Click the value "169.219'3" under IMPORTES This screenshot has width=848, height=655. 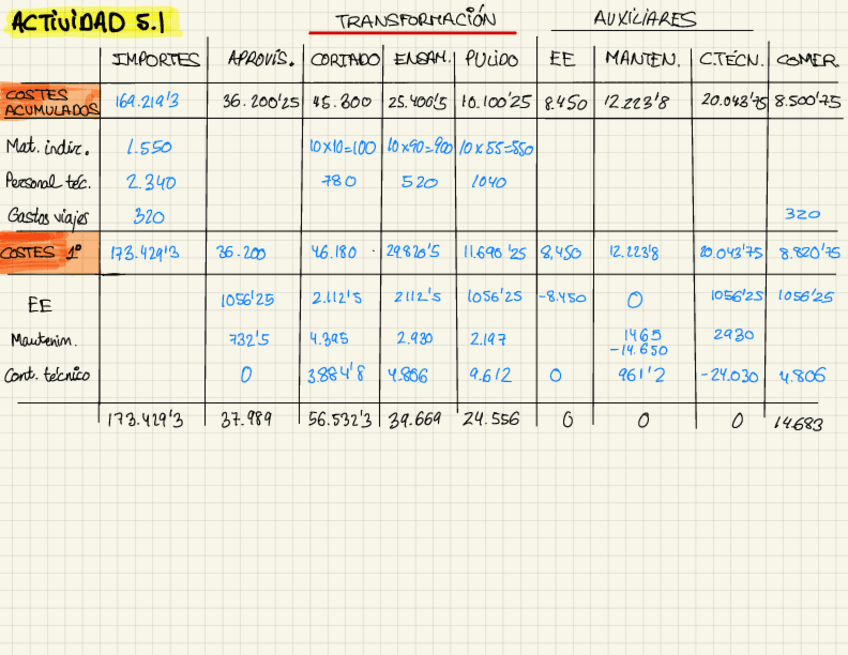pyautogui.click(x=147, y=101)
